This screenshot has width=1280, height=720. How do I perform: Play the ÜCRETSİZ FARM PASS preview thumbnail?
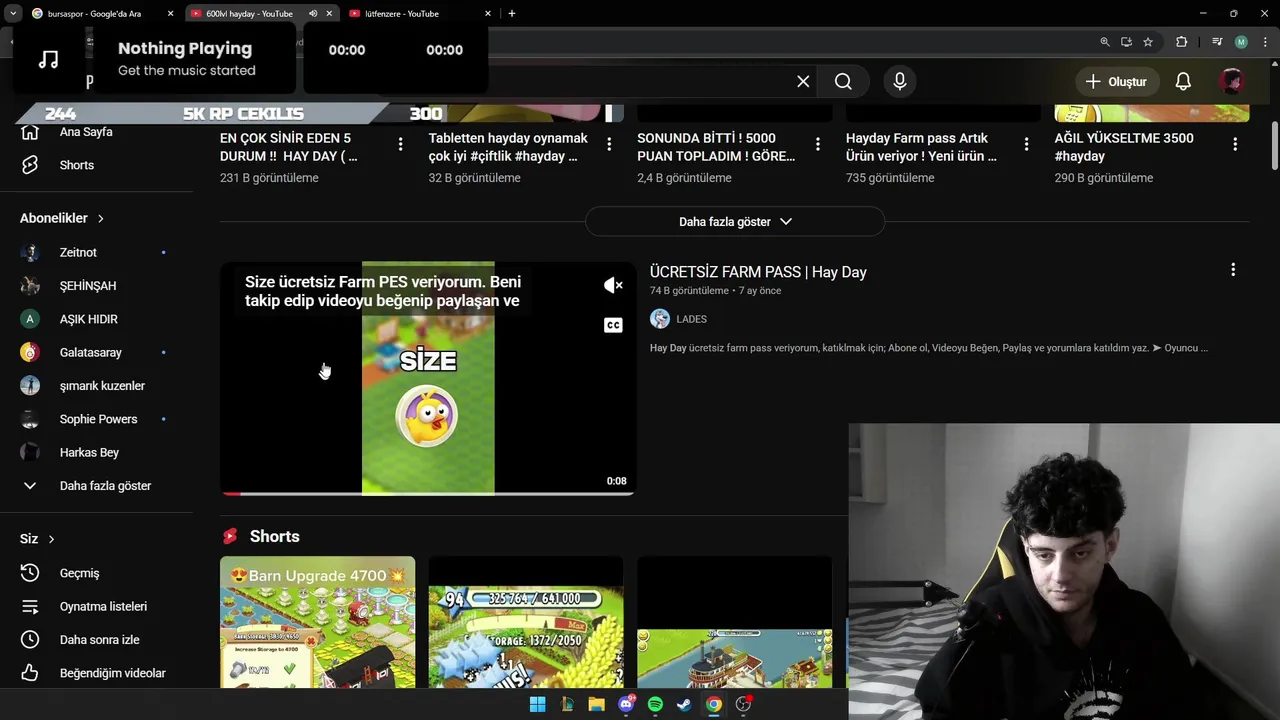(428, 378)
